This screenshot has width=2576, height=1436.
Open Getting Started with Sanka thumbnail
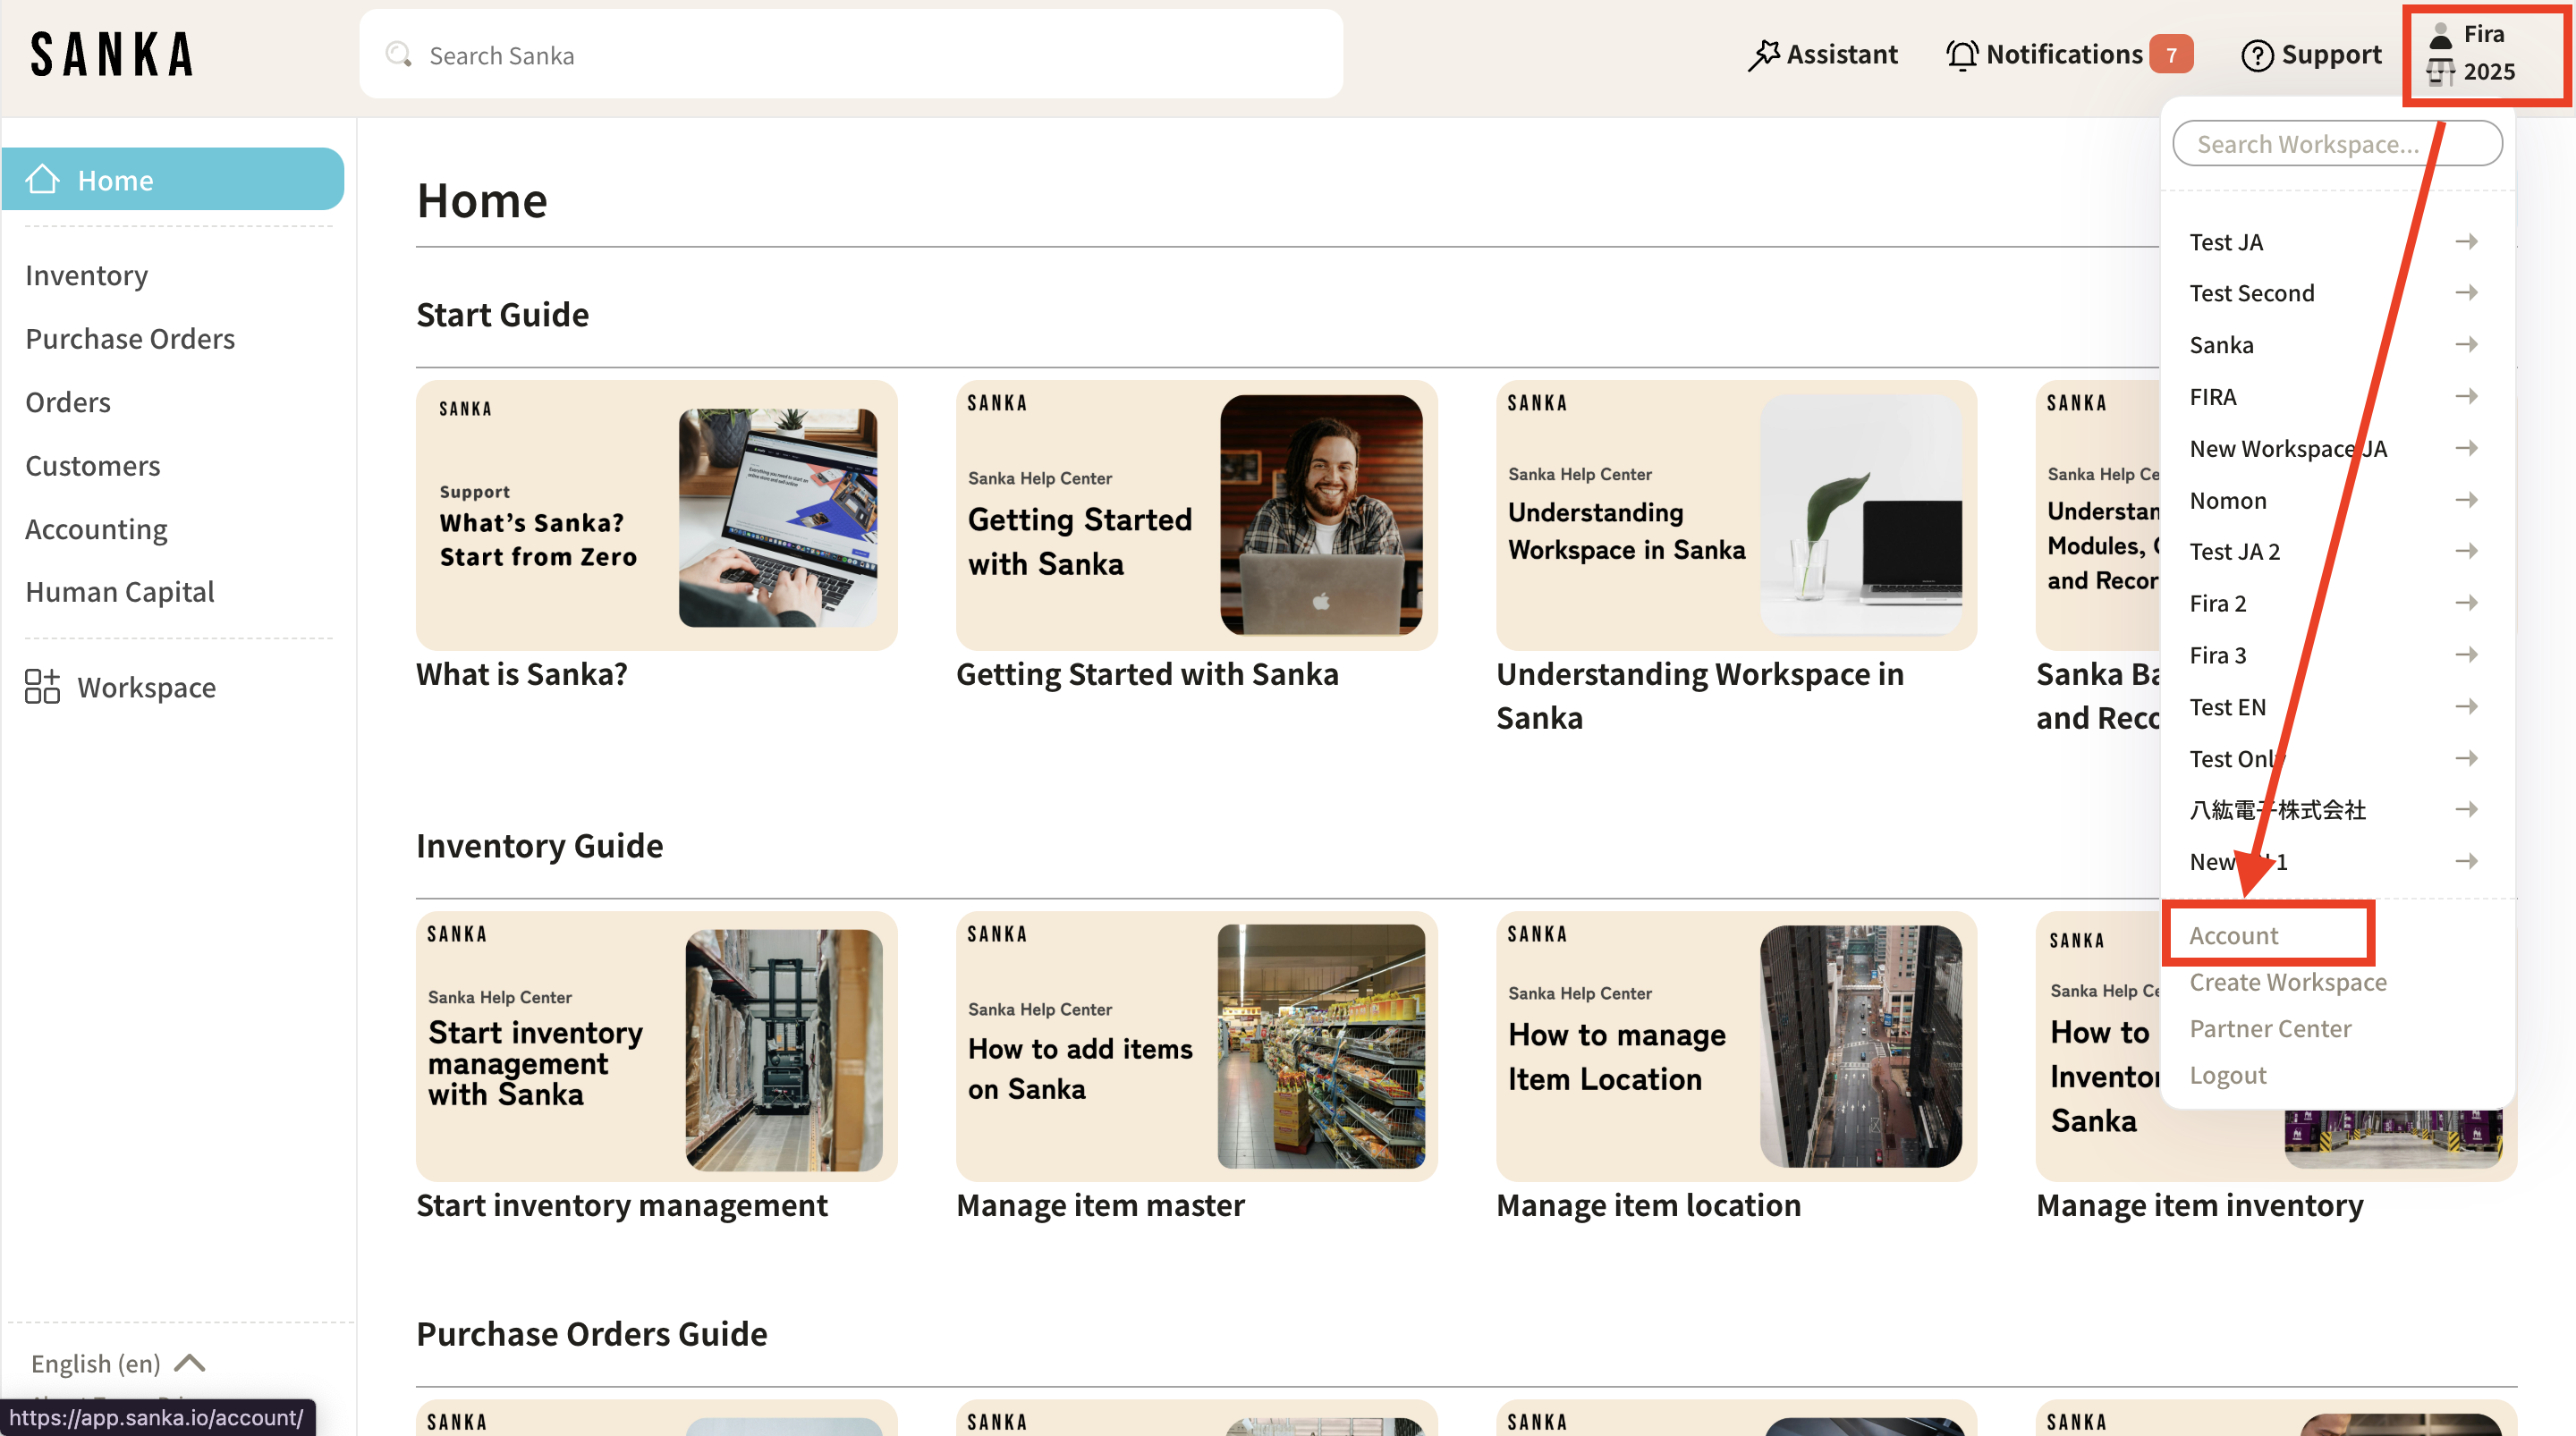pyautogui.click(x=1196, y=515)
